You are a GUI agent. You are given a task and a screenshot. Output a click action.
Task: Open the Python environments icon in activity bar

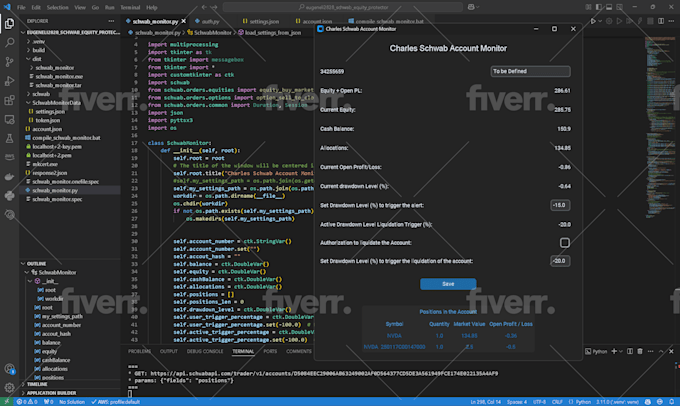point(9,196)
